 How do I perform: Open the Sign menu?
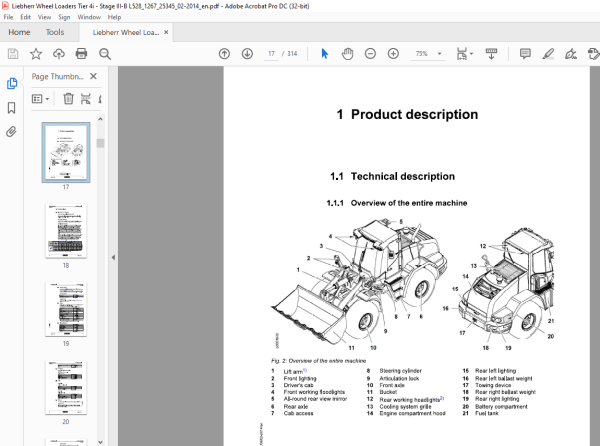[64, 17]
